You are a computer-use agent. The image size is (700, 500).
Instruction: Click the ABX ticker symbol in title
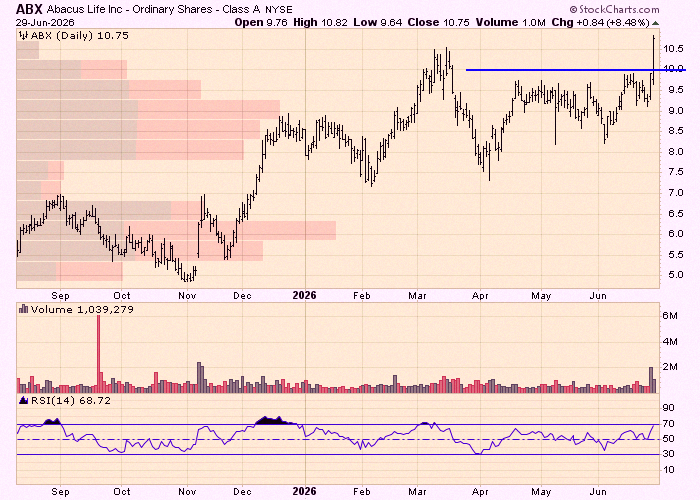click(x=29, y=9)
